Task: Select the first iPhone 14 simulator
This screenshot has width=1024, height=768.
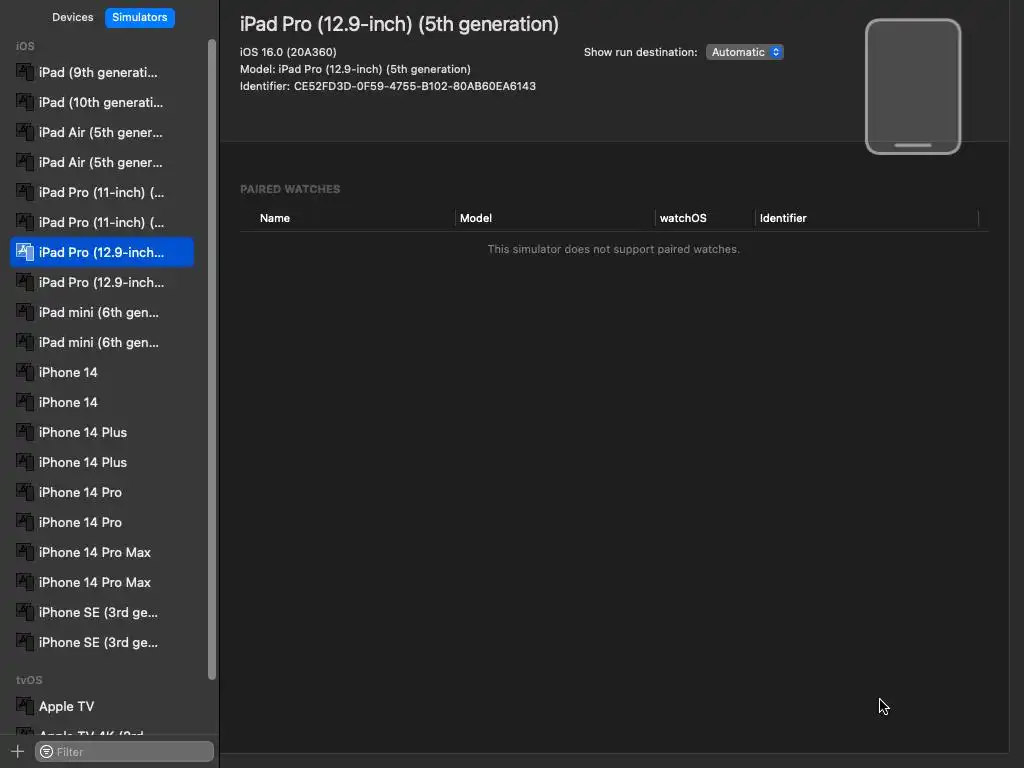Action: pos(102,373)
